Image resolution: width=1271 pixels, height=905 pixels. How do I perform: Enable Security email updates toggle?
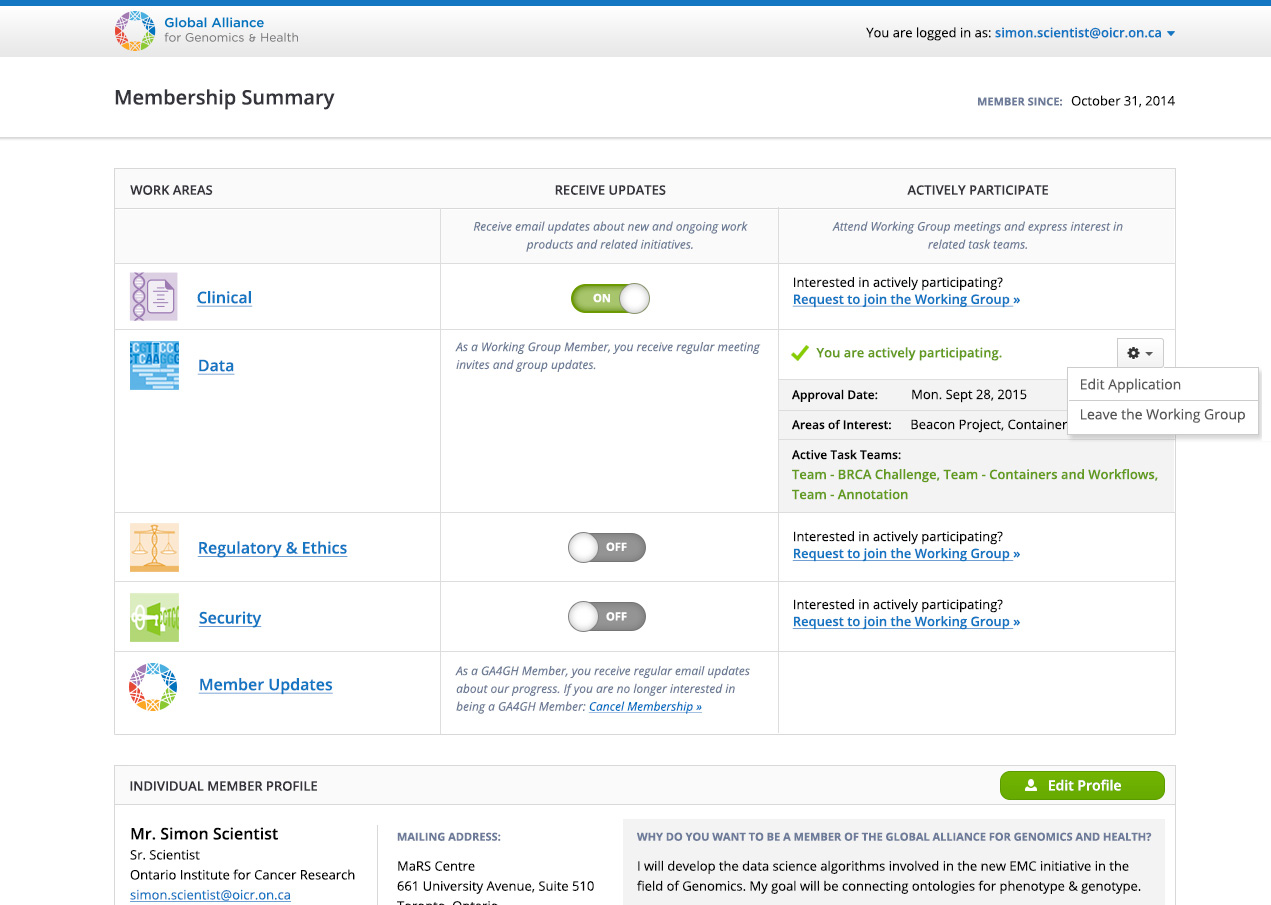607,616
